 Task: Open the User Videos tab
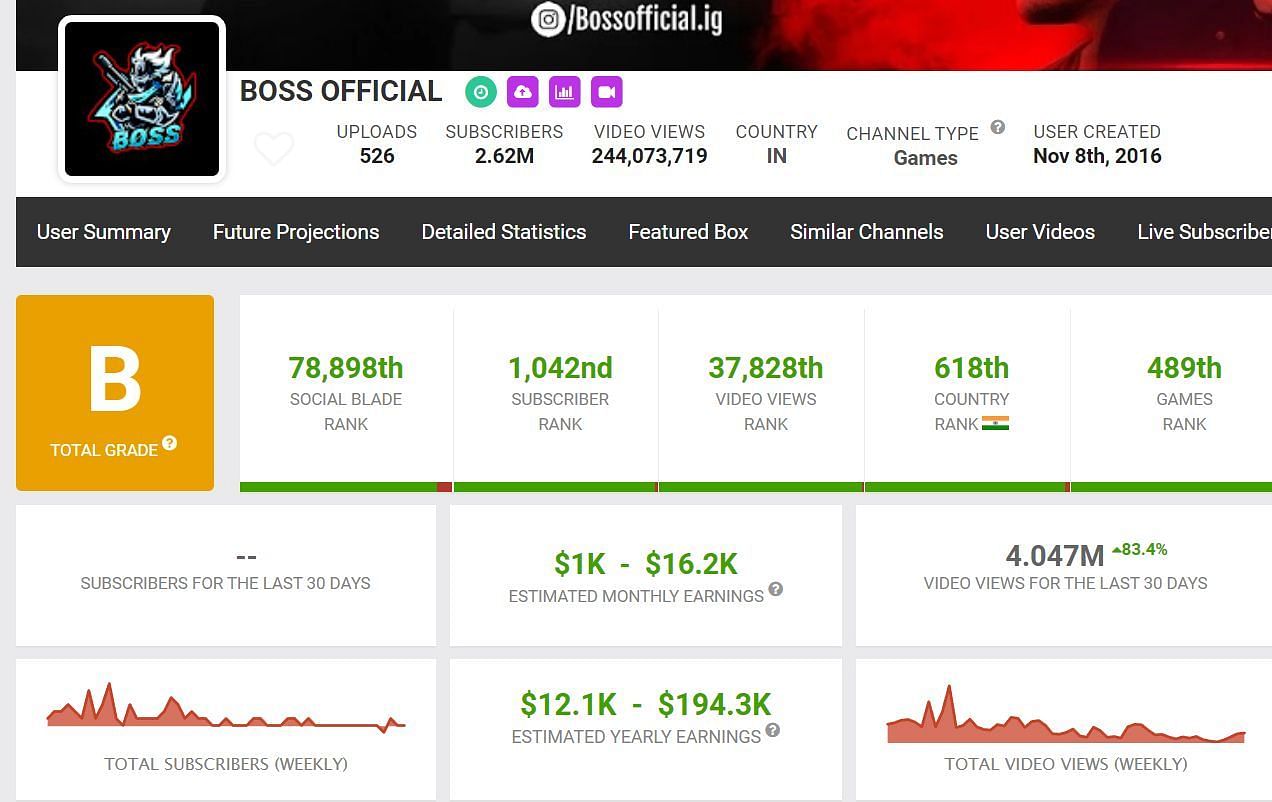(x=1040, y=232)
